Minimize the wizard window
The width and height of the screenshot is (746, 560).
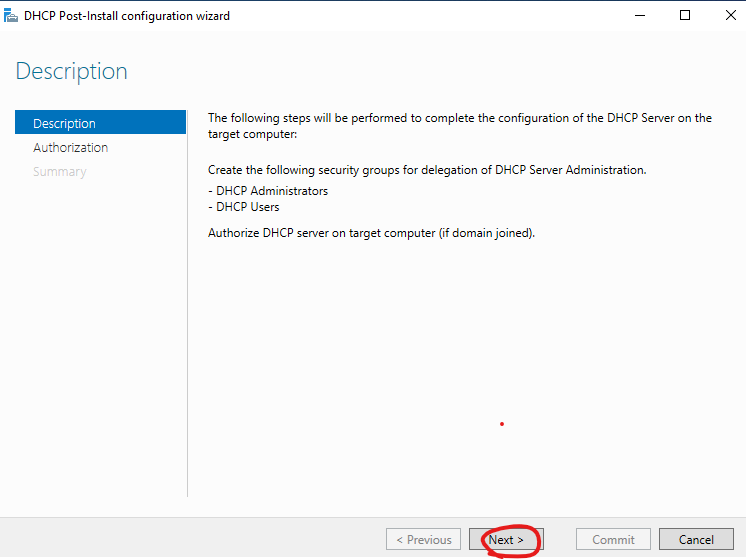pos(640,15)
